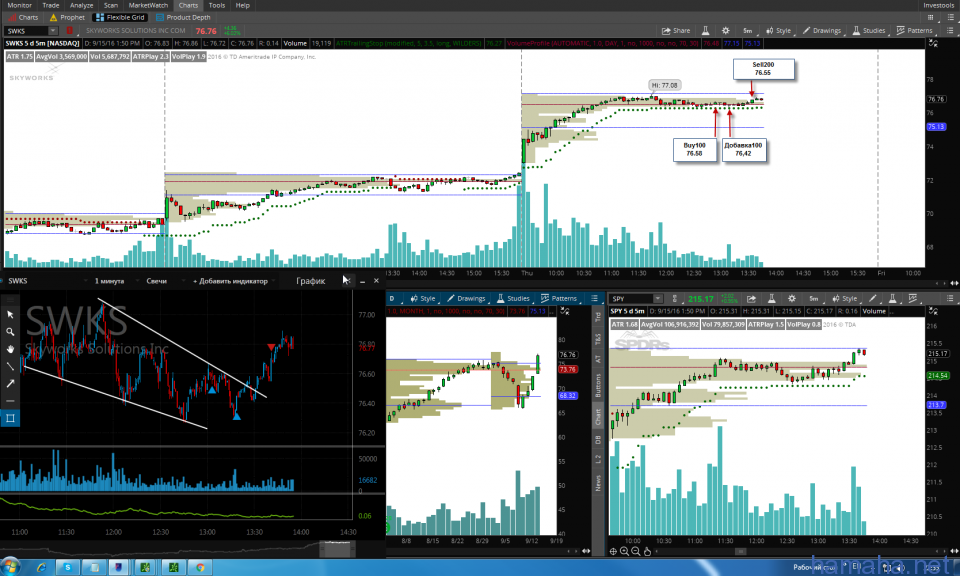Image resolution: width=960 pixels, height=576 pixels.
Task: Click the 75.13 price label on main chart axis
Action: [x=936, y=127]
